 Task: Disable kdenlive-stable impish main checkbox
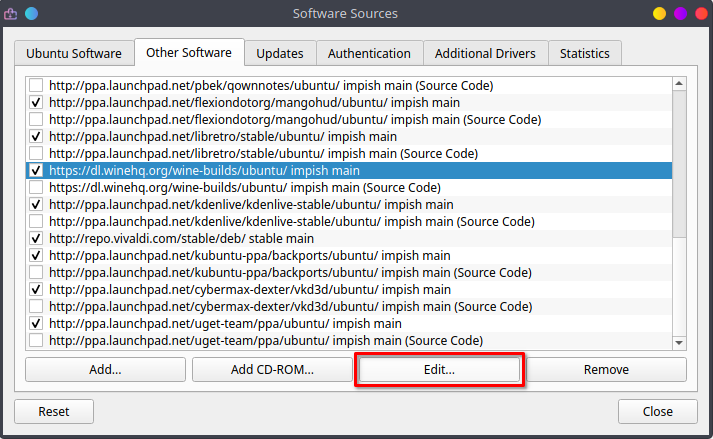(x=36, y=204)
